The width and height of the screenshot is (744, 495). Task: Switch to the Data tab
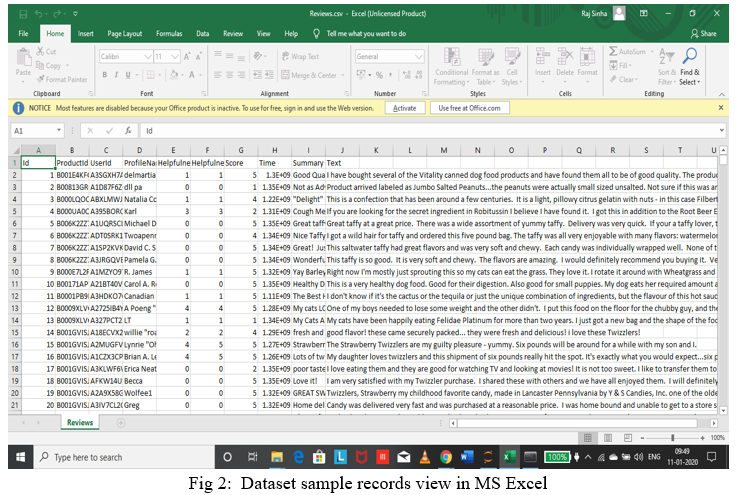pyautogui.click(x=203, y=34)
